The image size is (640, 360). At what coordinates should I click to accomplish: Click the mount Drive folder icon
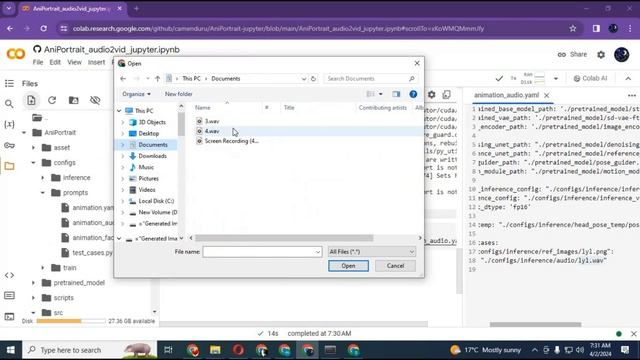(73, 100)
